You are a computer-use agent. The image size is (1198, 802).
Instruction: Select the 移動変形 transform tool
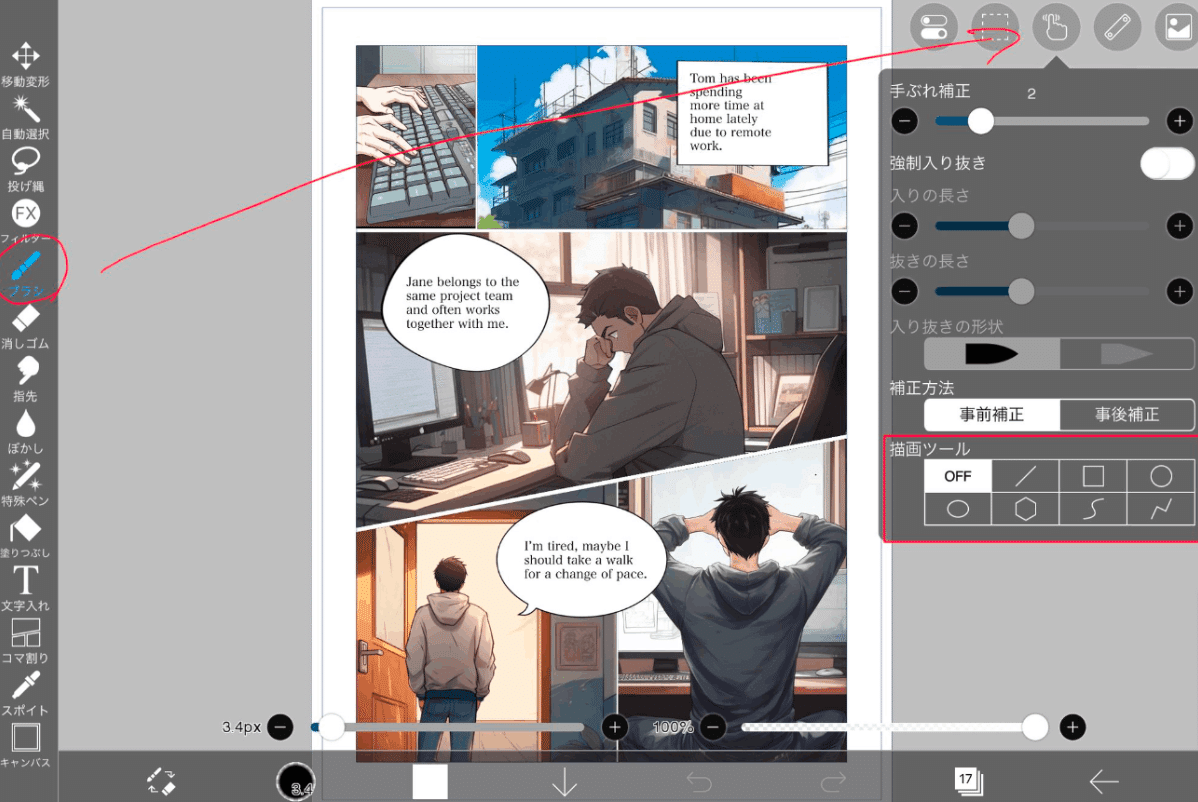coord(25,63)
